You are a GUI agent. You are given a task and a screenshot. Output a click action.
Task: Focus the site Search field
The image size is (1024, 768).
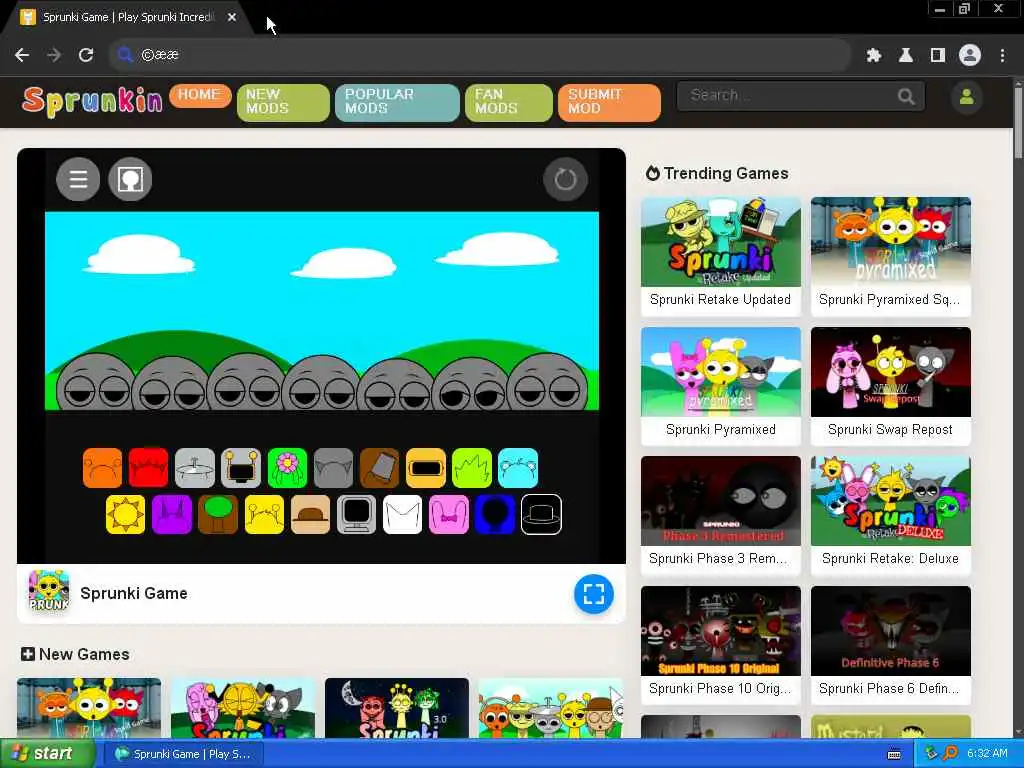(x=801, y=97)
